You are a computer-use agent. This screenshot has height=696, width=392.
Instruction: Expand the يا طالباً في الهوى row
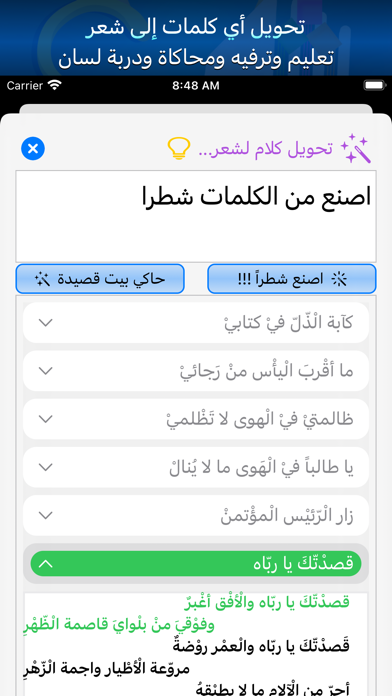196,467
